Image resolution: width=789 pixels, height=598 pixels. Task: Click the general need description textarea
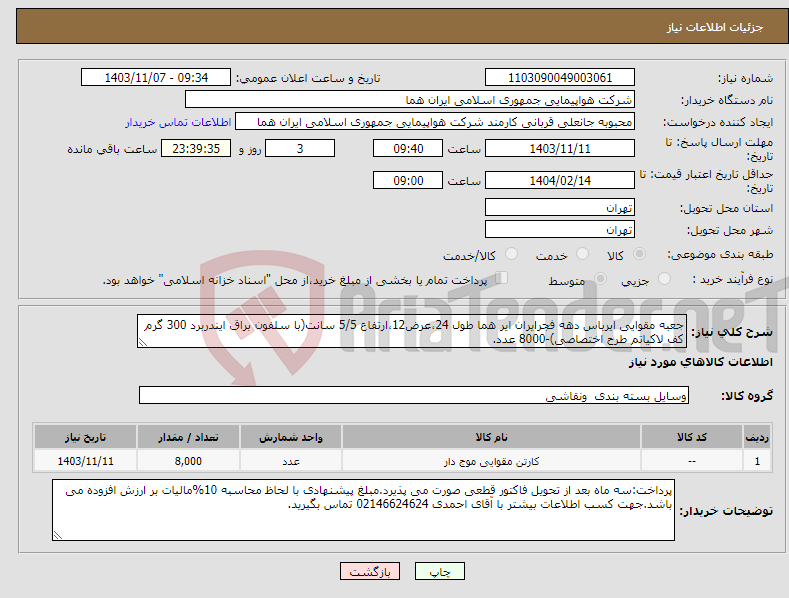click(412, 331)
